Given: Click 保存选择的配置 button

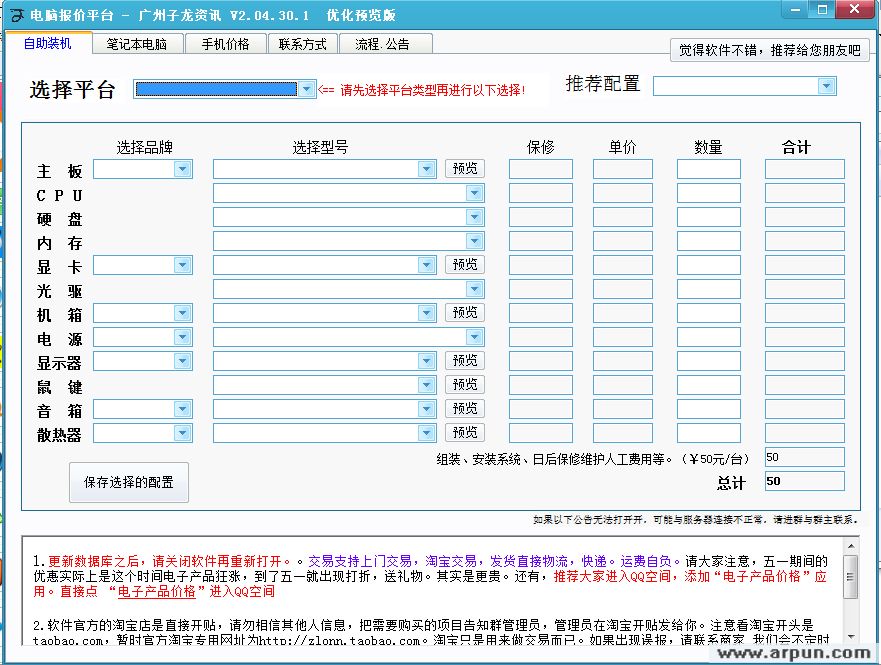Looking at the screenshot, I should [x=129, y=482].
